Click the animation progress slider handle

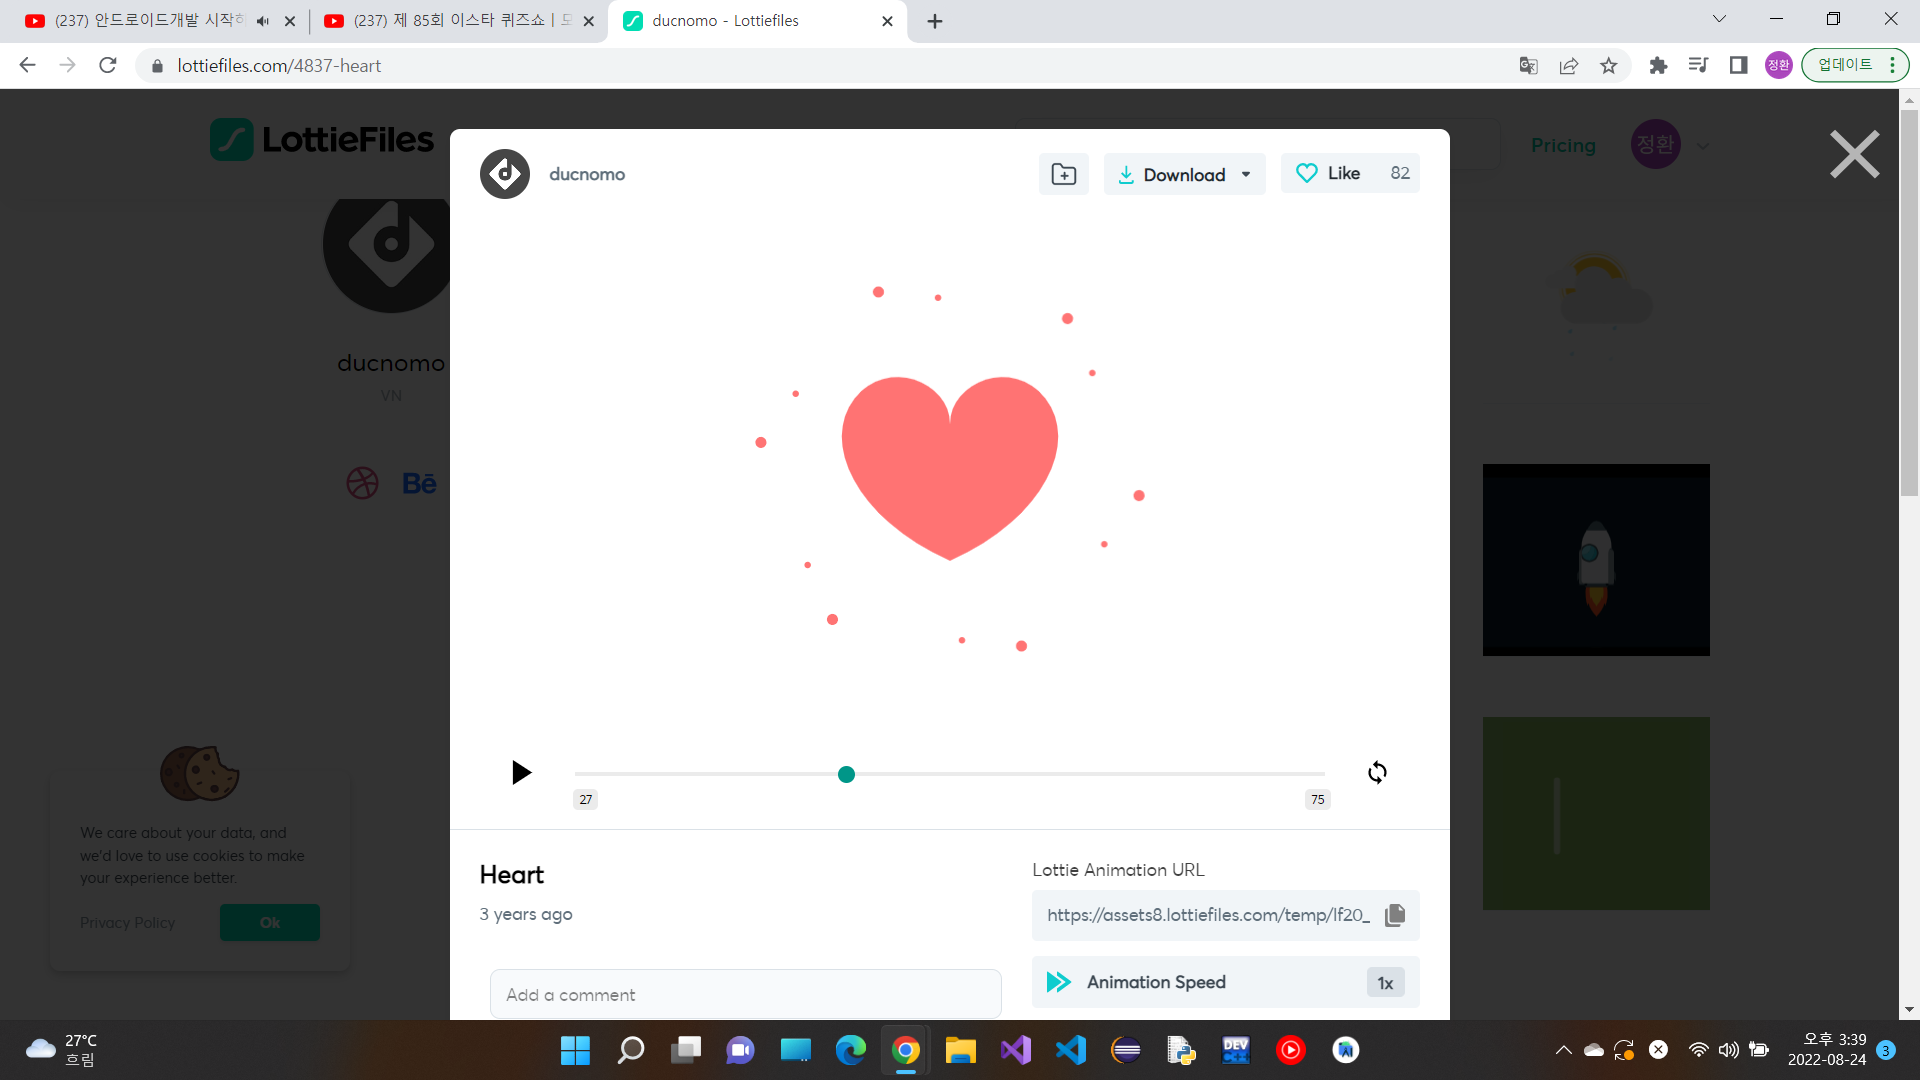(x=846, y=774)
